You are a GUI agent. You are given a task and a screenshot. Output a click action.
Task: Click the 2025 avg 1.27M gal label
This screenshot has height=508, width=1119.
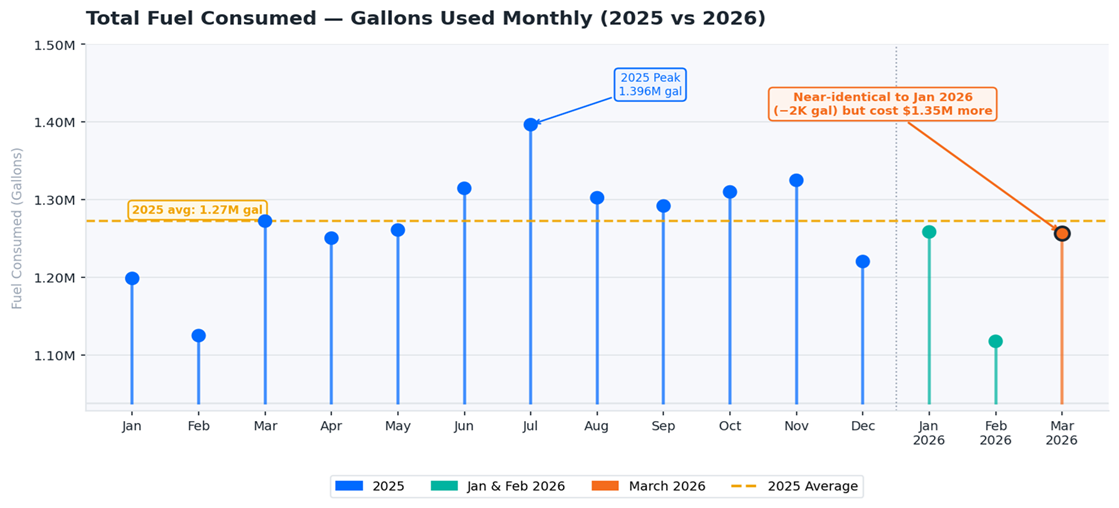point(197,210)
